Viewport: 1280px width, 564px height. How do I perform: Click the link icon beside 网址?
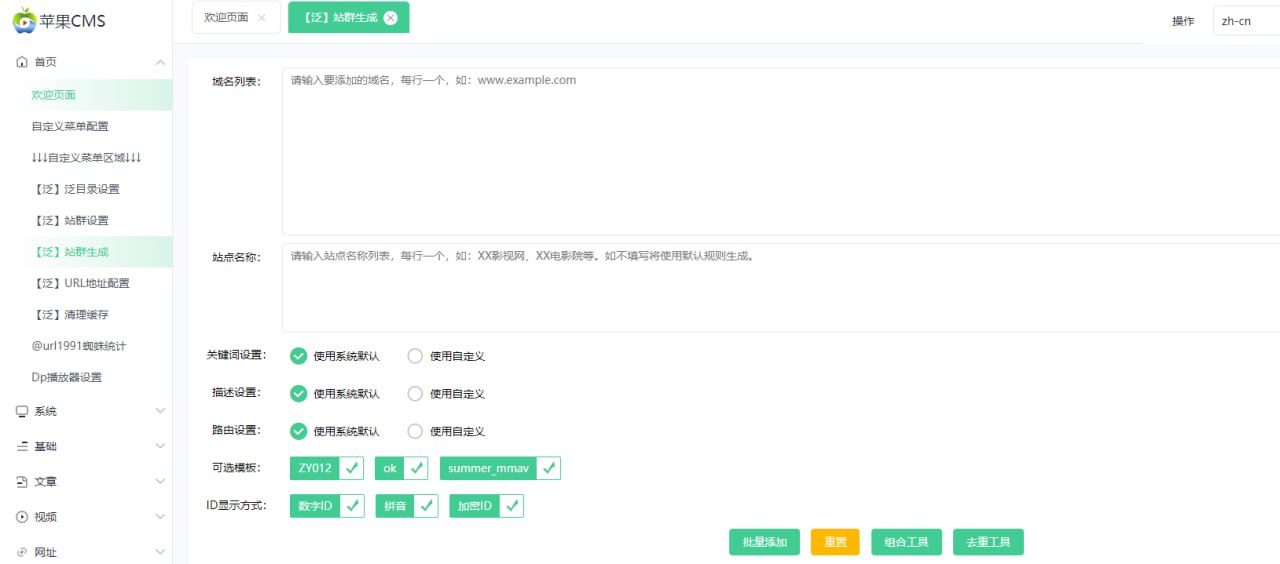[22, 552]
